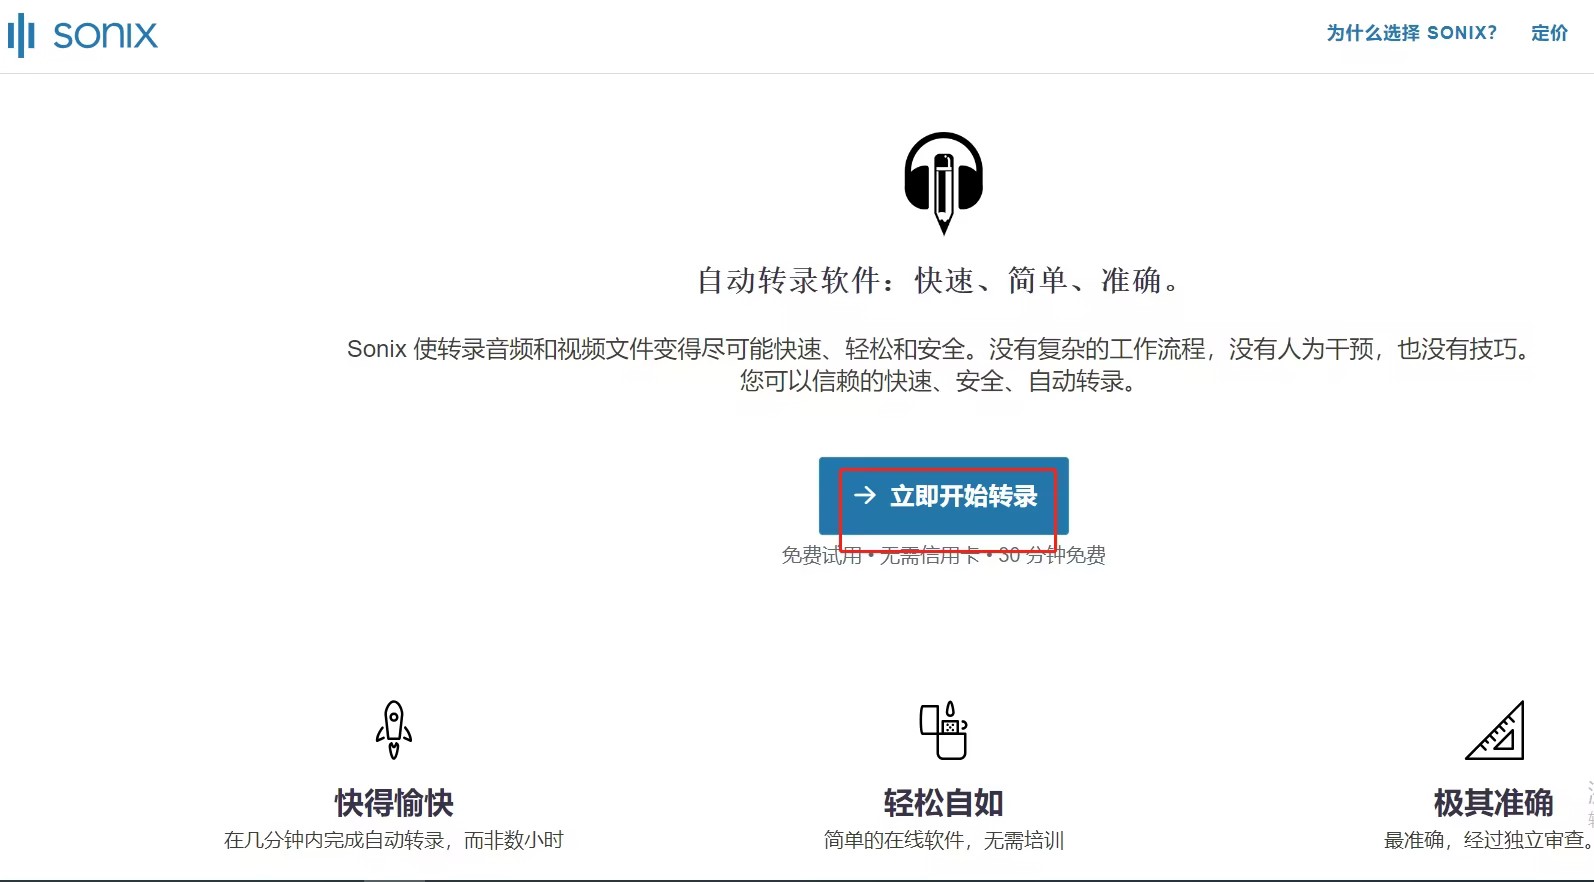Click the ruler triangle icon above 极其准确

click(x=1494, y=730)
